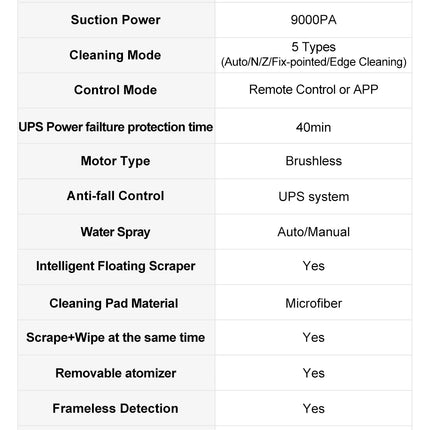Click Intelligent Floating Scraper label
The height and width of the screenshot is (430, 430).
(x=115, y=266)
